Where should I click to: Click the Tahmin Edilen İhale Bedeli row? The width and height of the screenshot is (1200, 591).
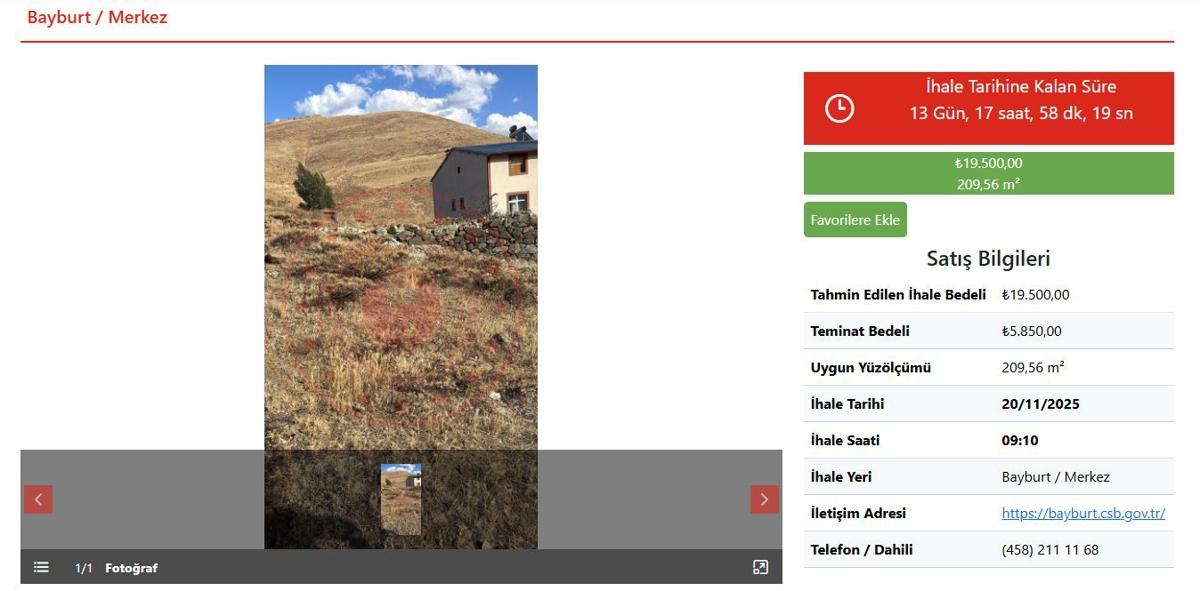coord(989,295)
